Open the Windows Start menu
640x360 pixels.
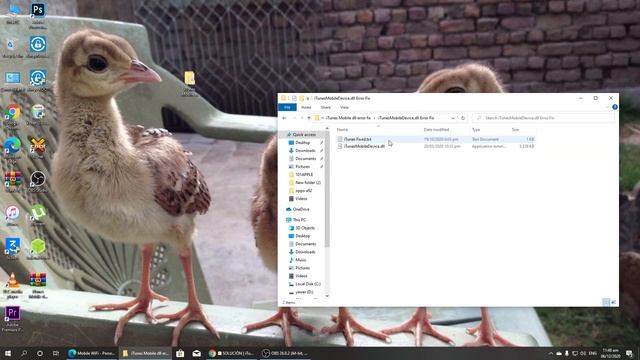coord(8,353)
